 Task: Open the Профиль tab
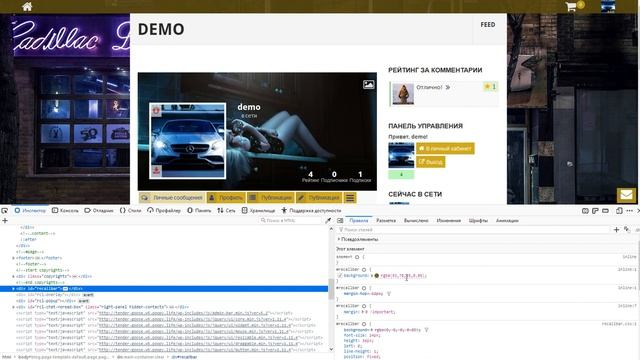point(226,198)
